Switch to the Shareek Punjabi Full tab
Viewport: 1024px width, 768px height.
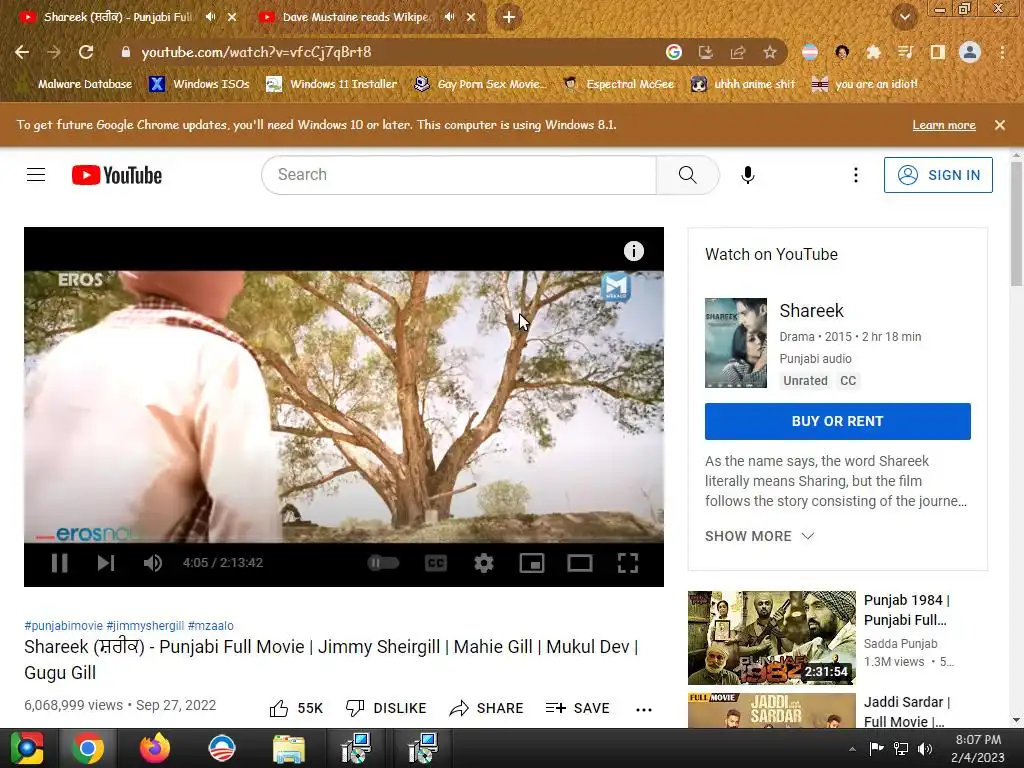(118, 17)
